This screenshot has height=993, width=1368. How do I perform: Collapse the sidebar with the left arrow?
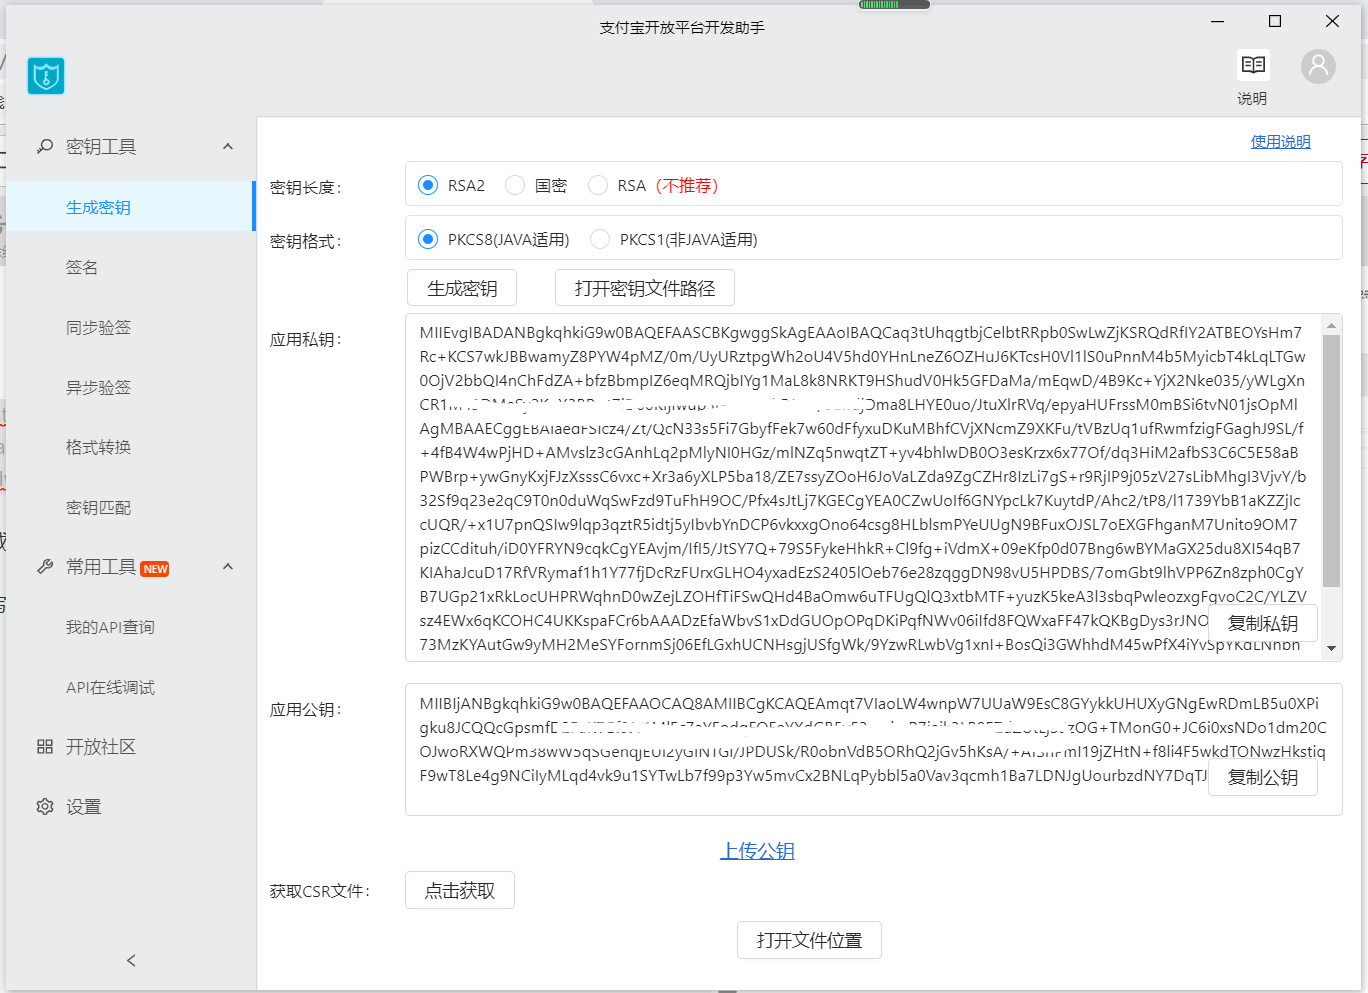[131, 961]
